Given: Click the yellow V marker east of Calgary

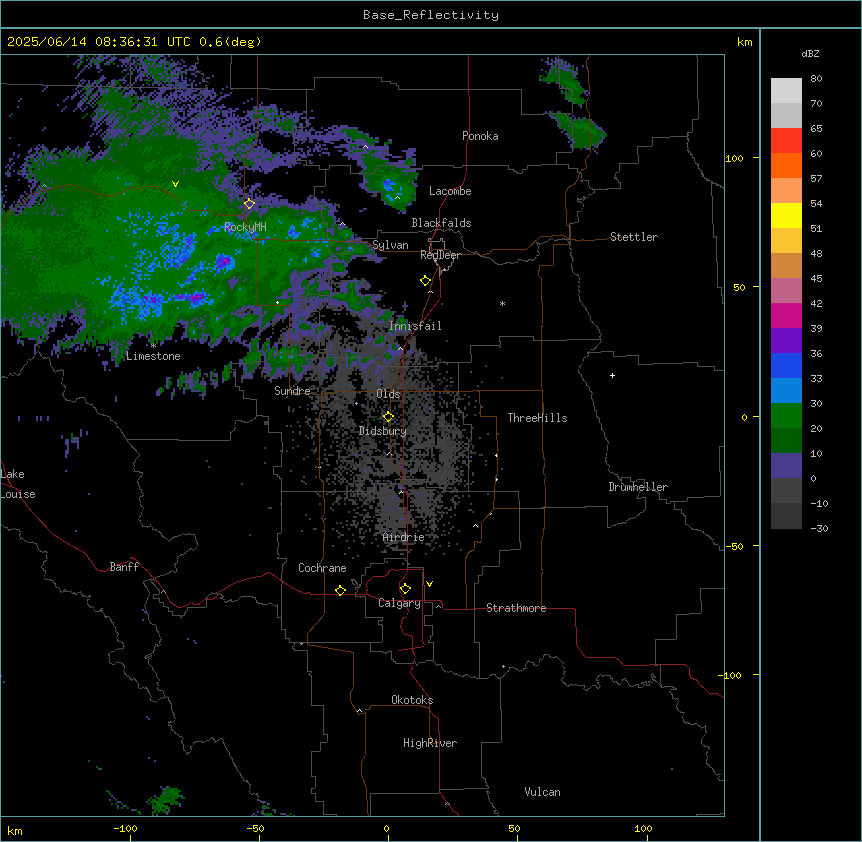Looking at the screenshot, I should pyautogui.click(x=429, y=584).
